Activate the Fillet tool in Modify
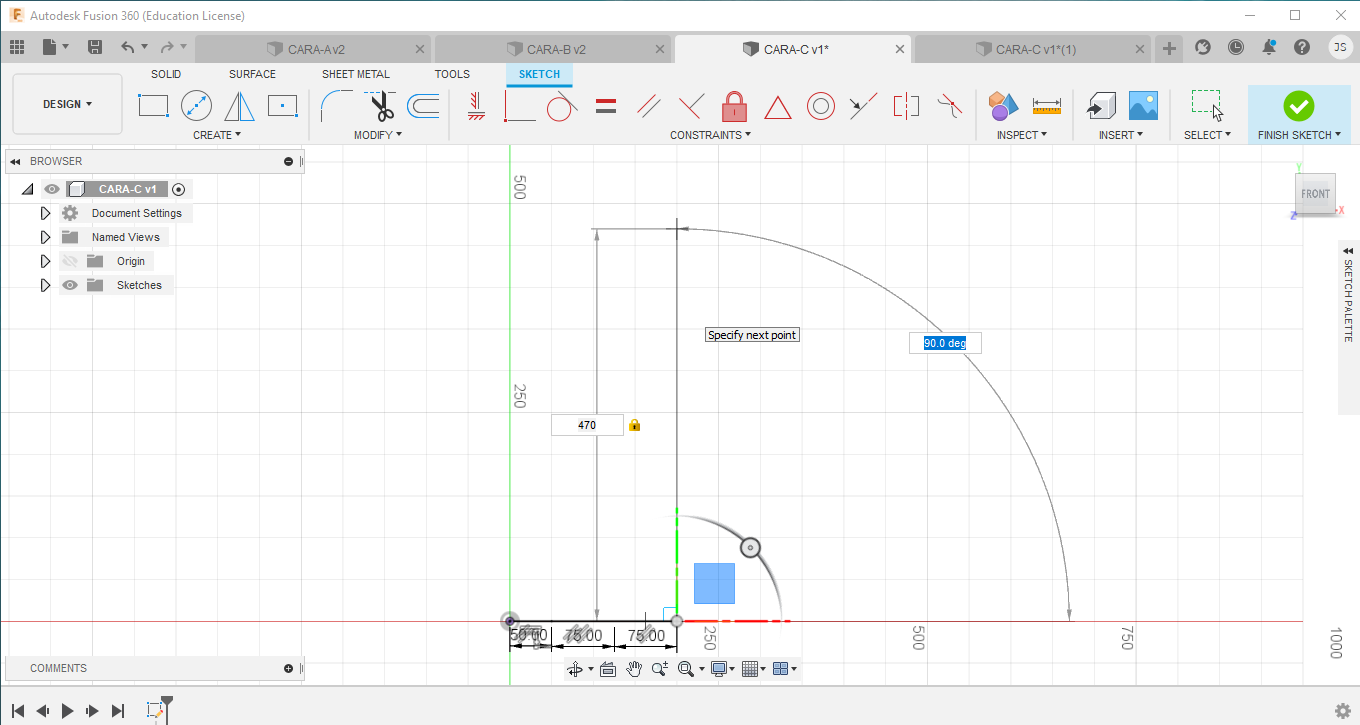1360x725 pixels. [336, 105]
